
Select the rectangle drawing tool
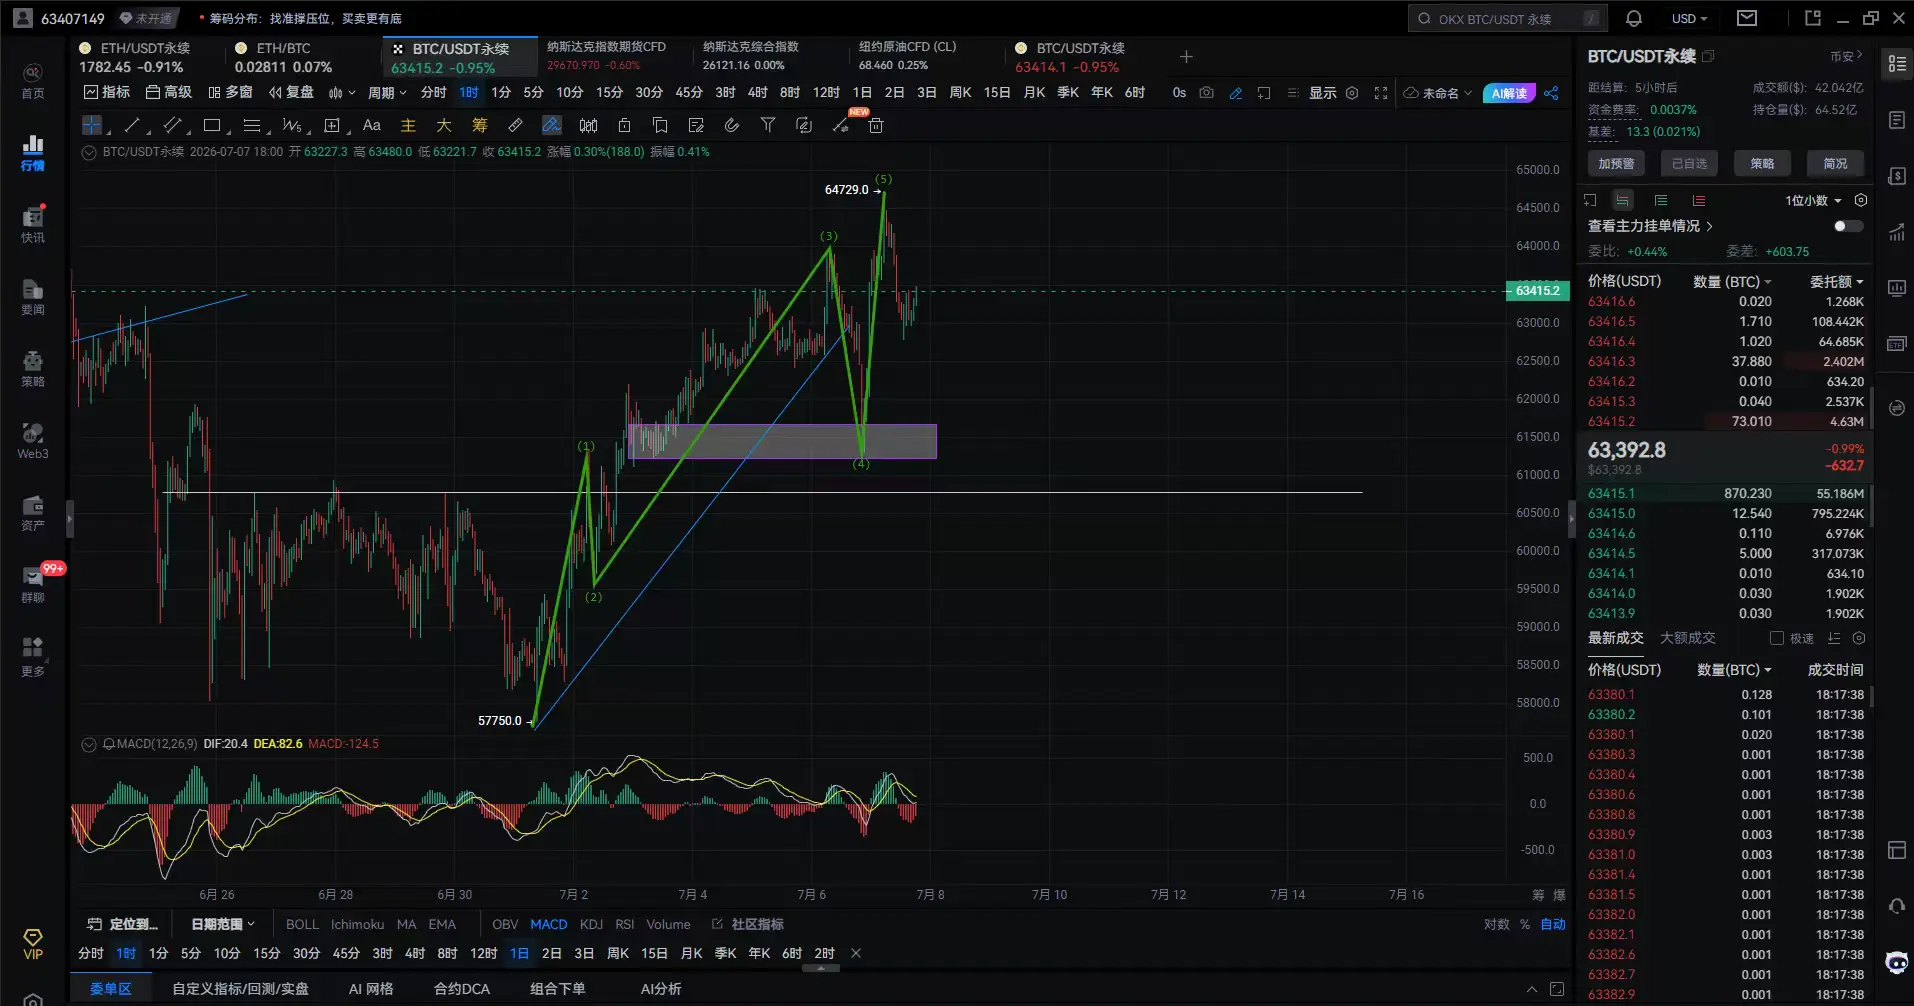click(211, 125)
